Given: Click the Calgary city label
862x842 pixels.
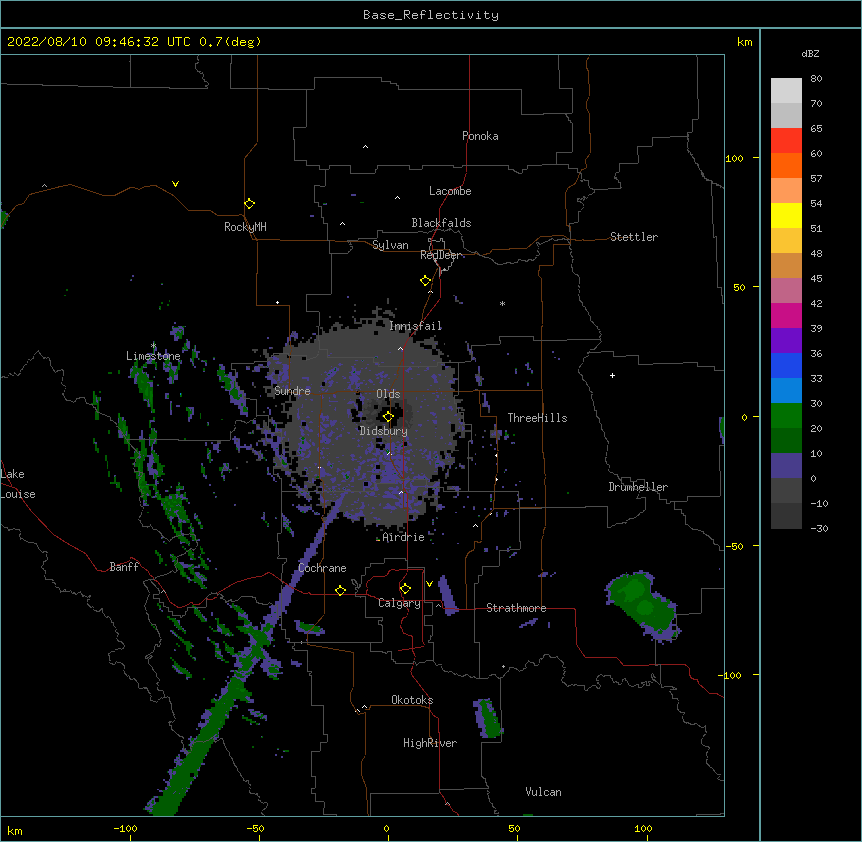Looking at the screenshot, I should (x=399, y=603).
